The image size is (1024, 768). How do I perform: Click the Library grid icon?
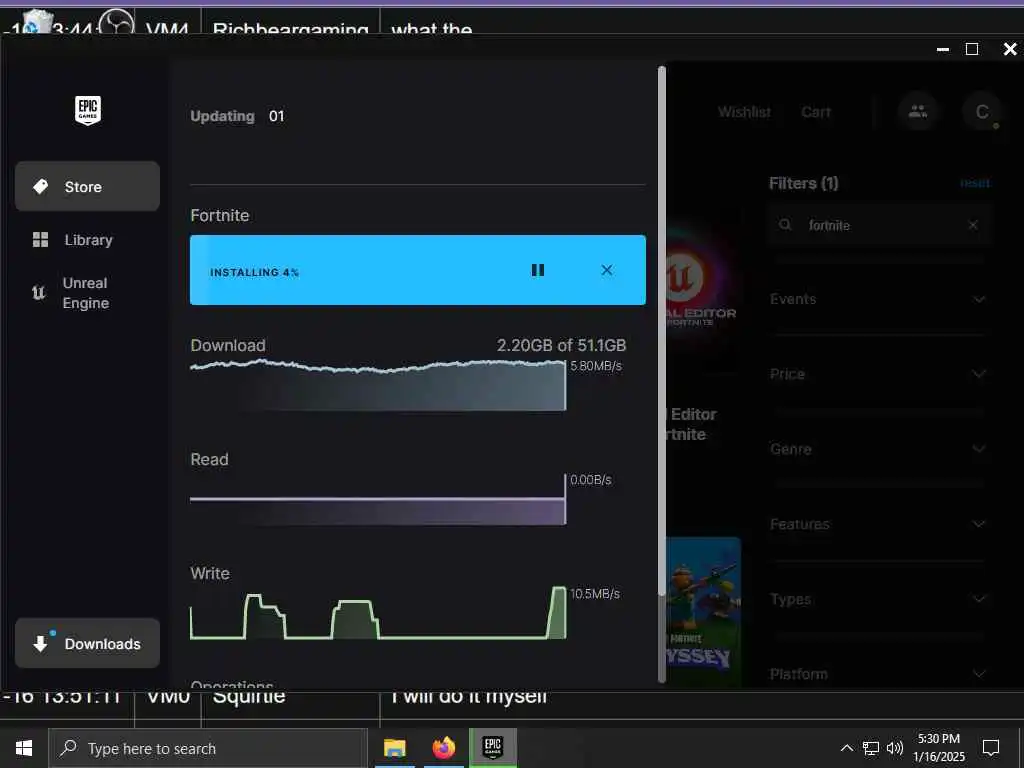(x=40, y=240)
